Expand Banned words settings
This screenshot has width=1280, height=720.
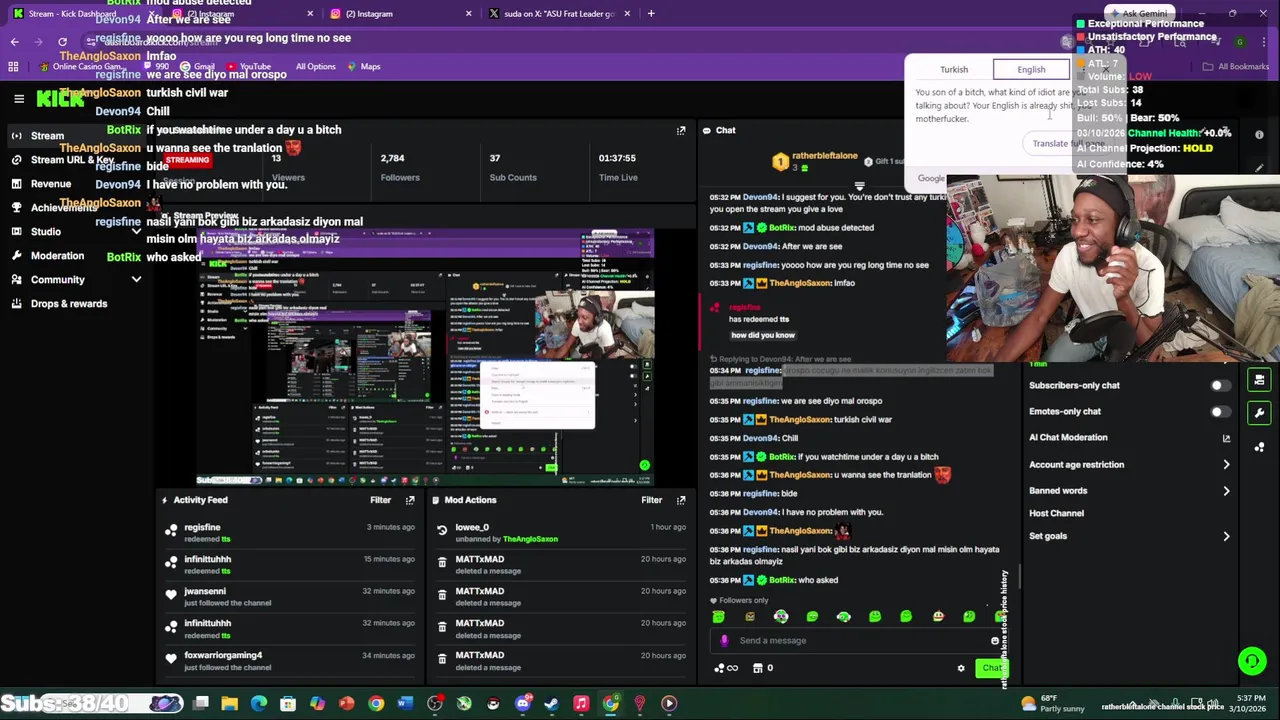click(1226, 491)
